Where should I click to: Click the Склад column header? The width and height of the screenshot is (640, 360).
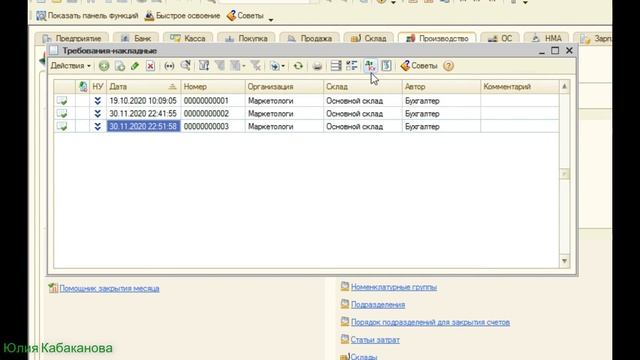(x=362, y=87)
